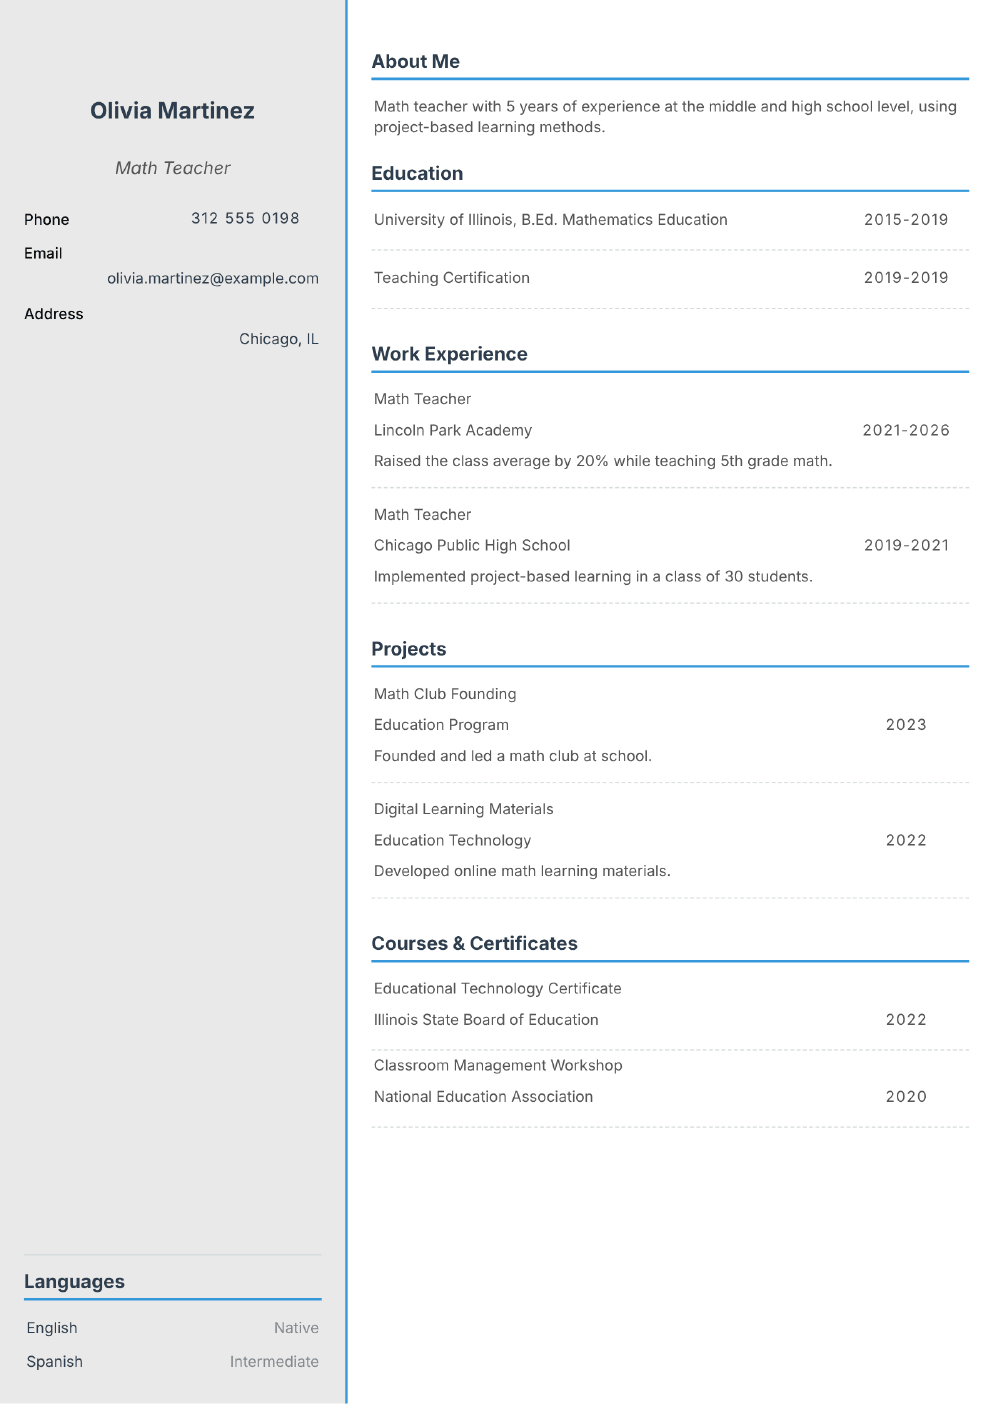Screen dimensions: 993x1404
Task: Click the name Olivia Martinez
Action: 172,111
